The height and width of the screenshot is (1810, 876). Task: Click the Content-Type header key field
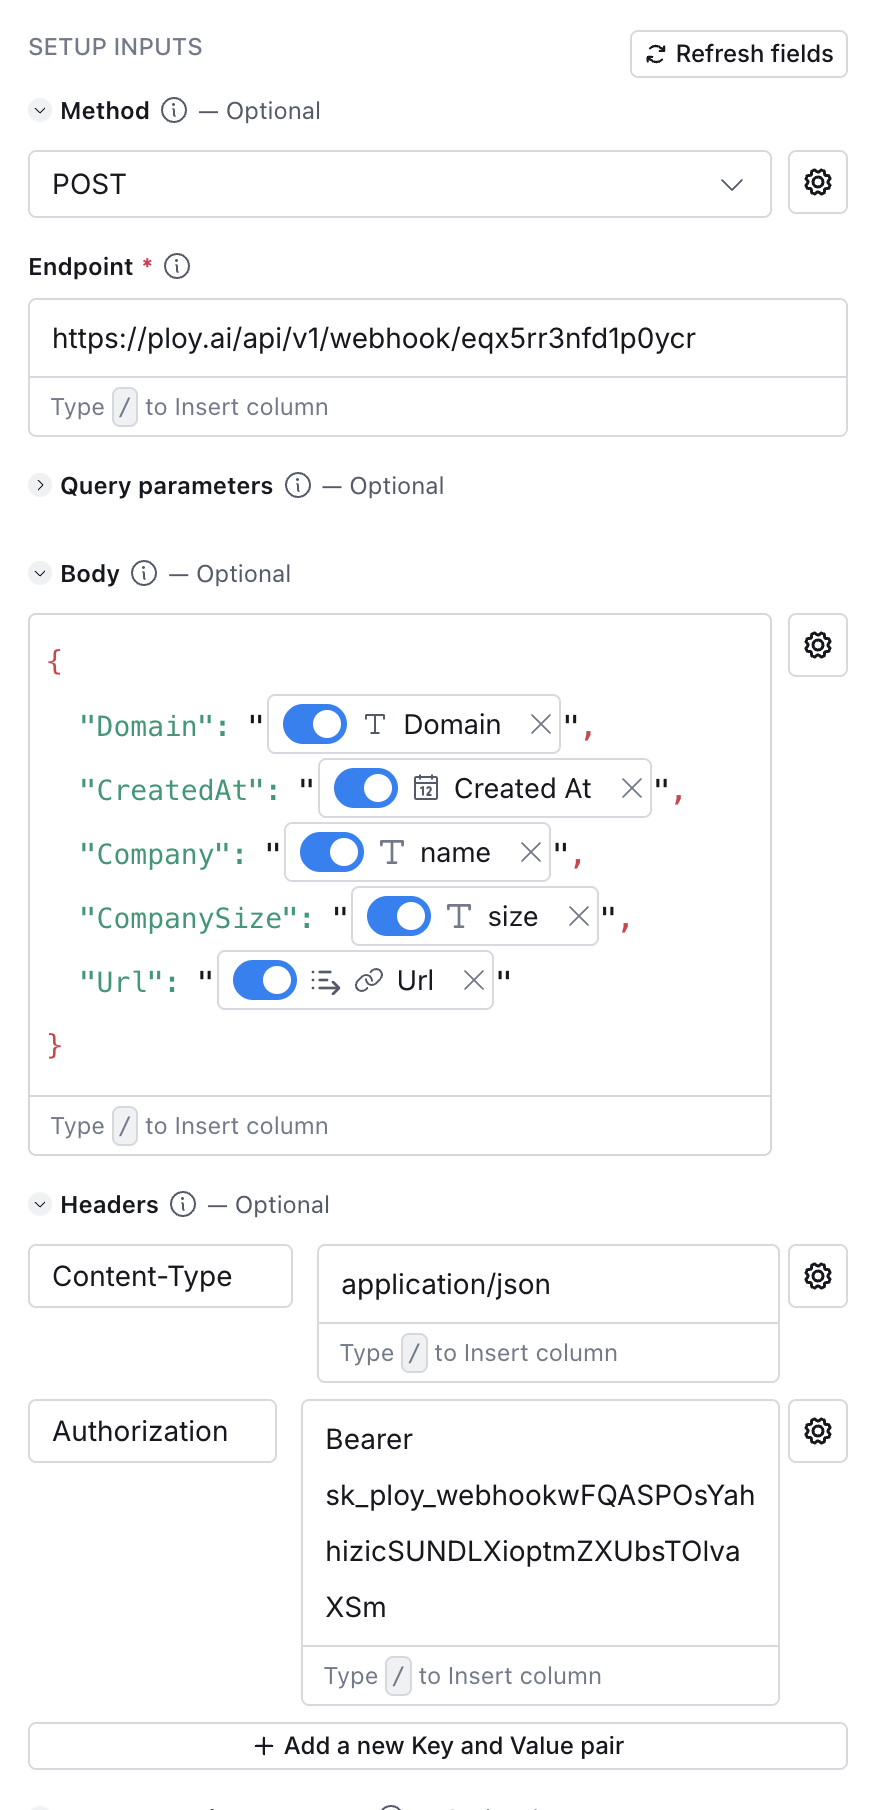(x=161, y=1276)
